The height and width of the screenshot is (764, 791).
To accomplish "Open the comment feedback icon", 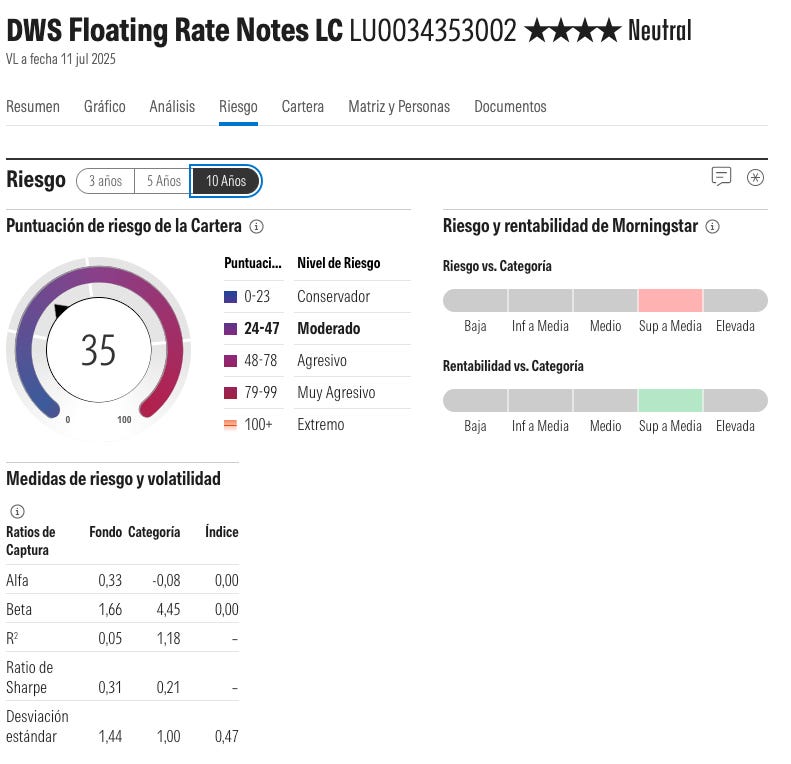I will click(721, 176).
